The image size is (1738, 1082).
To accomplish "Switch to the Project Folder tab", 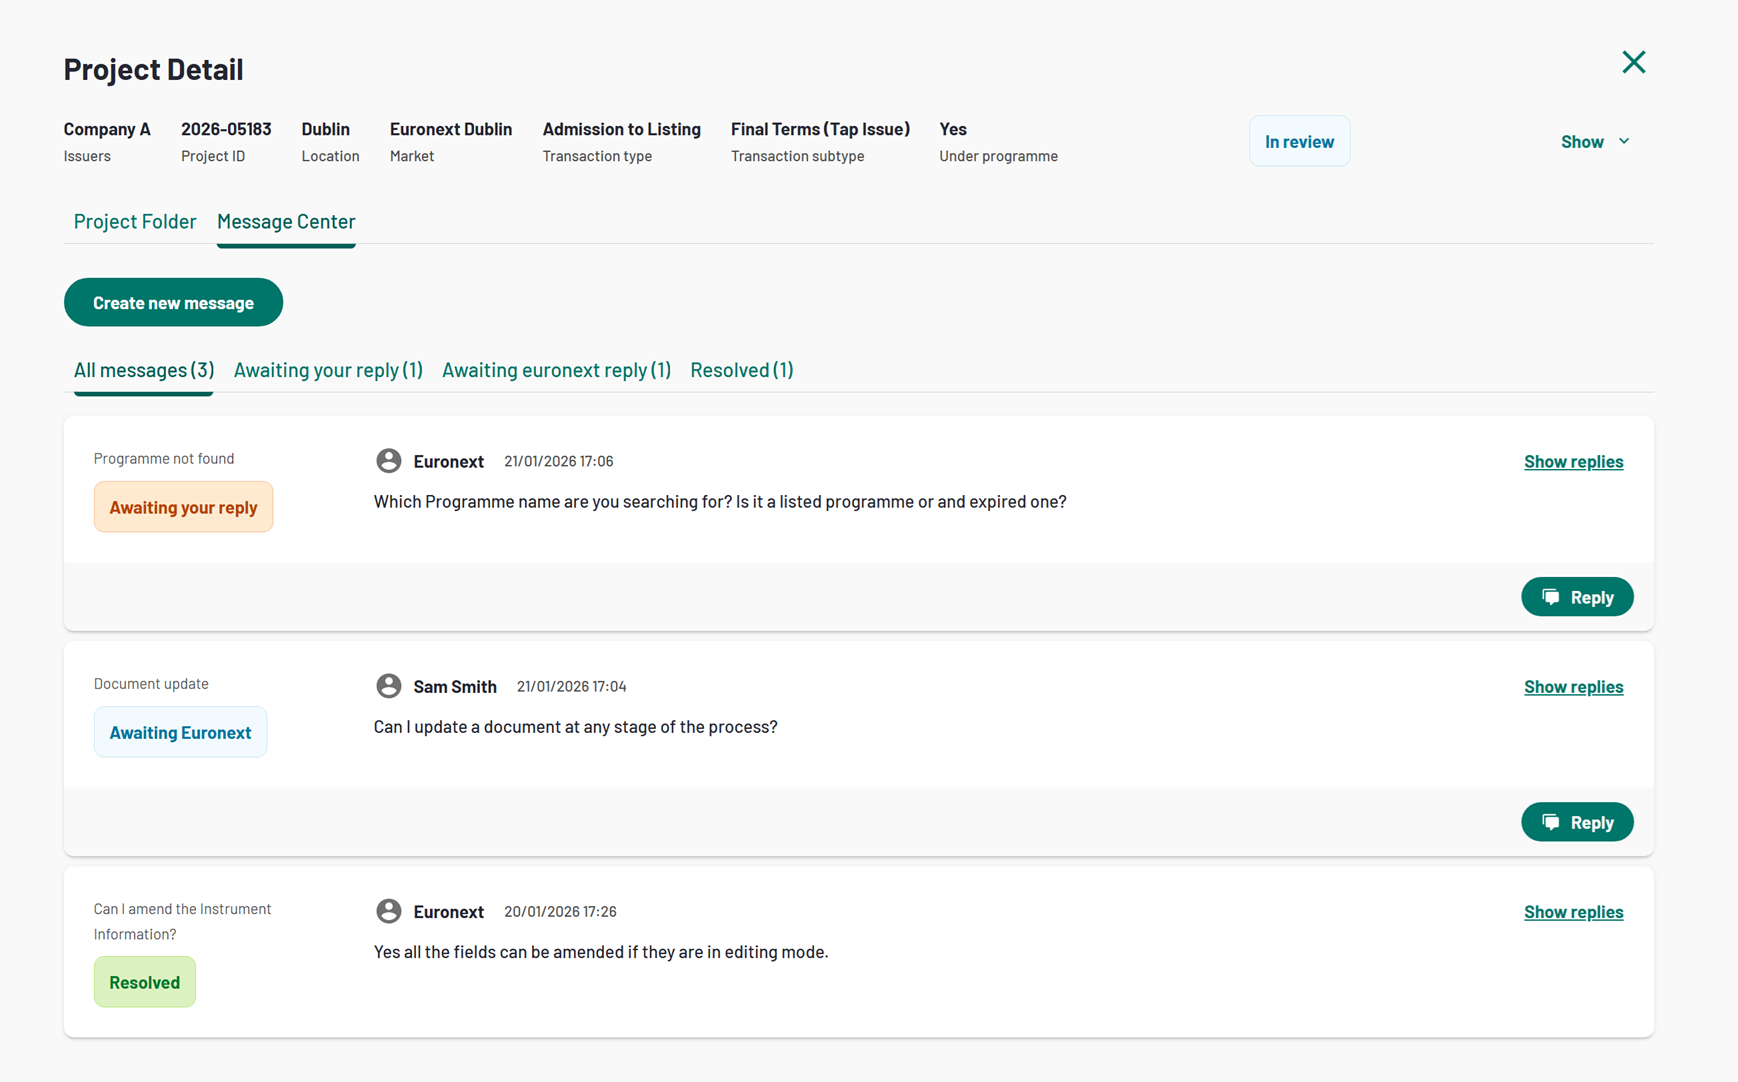I will click(135, 222).
